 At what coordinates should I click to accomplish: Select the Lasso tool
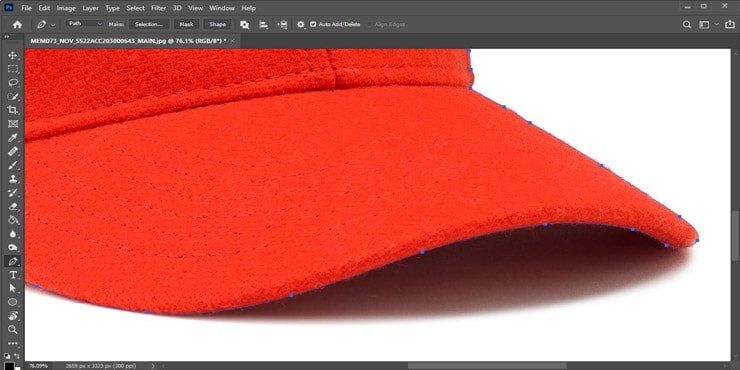(13, 83)
